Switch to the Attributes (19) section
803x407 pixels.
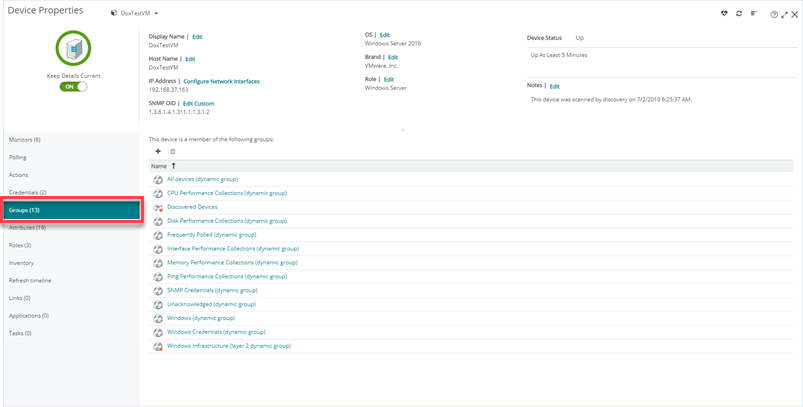[27, 228]
